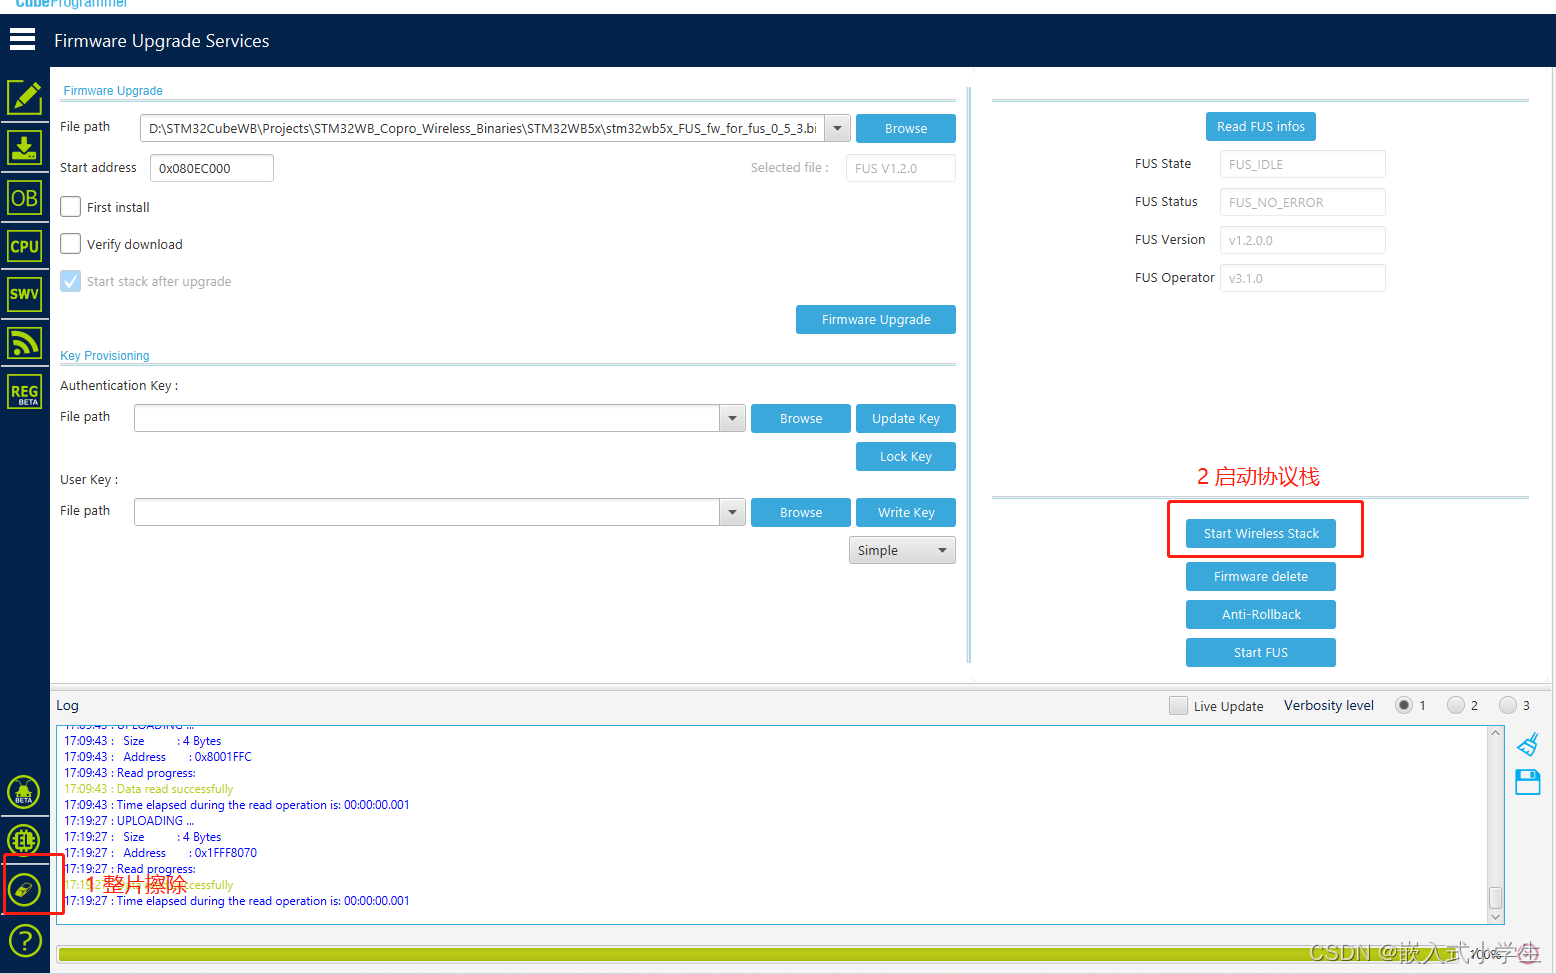Click the Start address input field
The image size is (1556, 974).
pyautogui.click(x=212, y=168)
